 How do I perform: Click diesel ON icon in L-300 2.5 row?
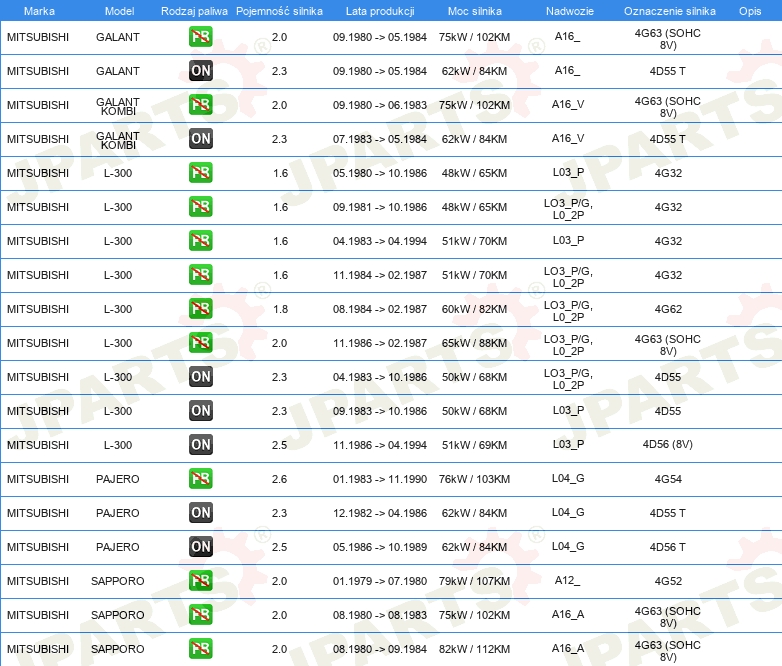pyautogui.click(x=200, y=444)
